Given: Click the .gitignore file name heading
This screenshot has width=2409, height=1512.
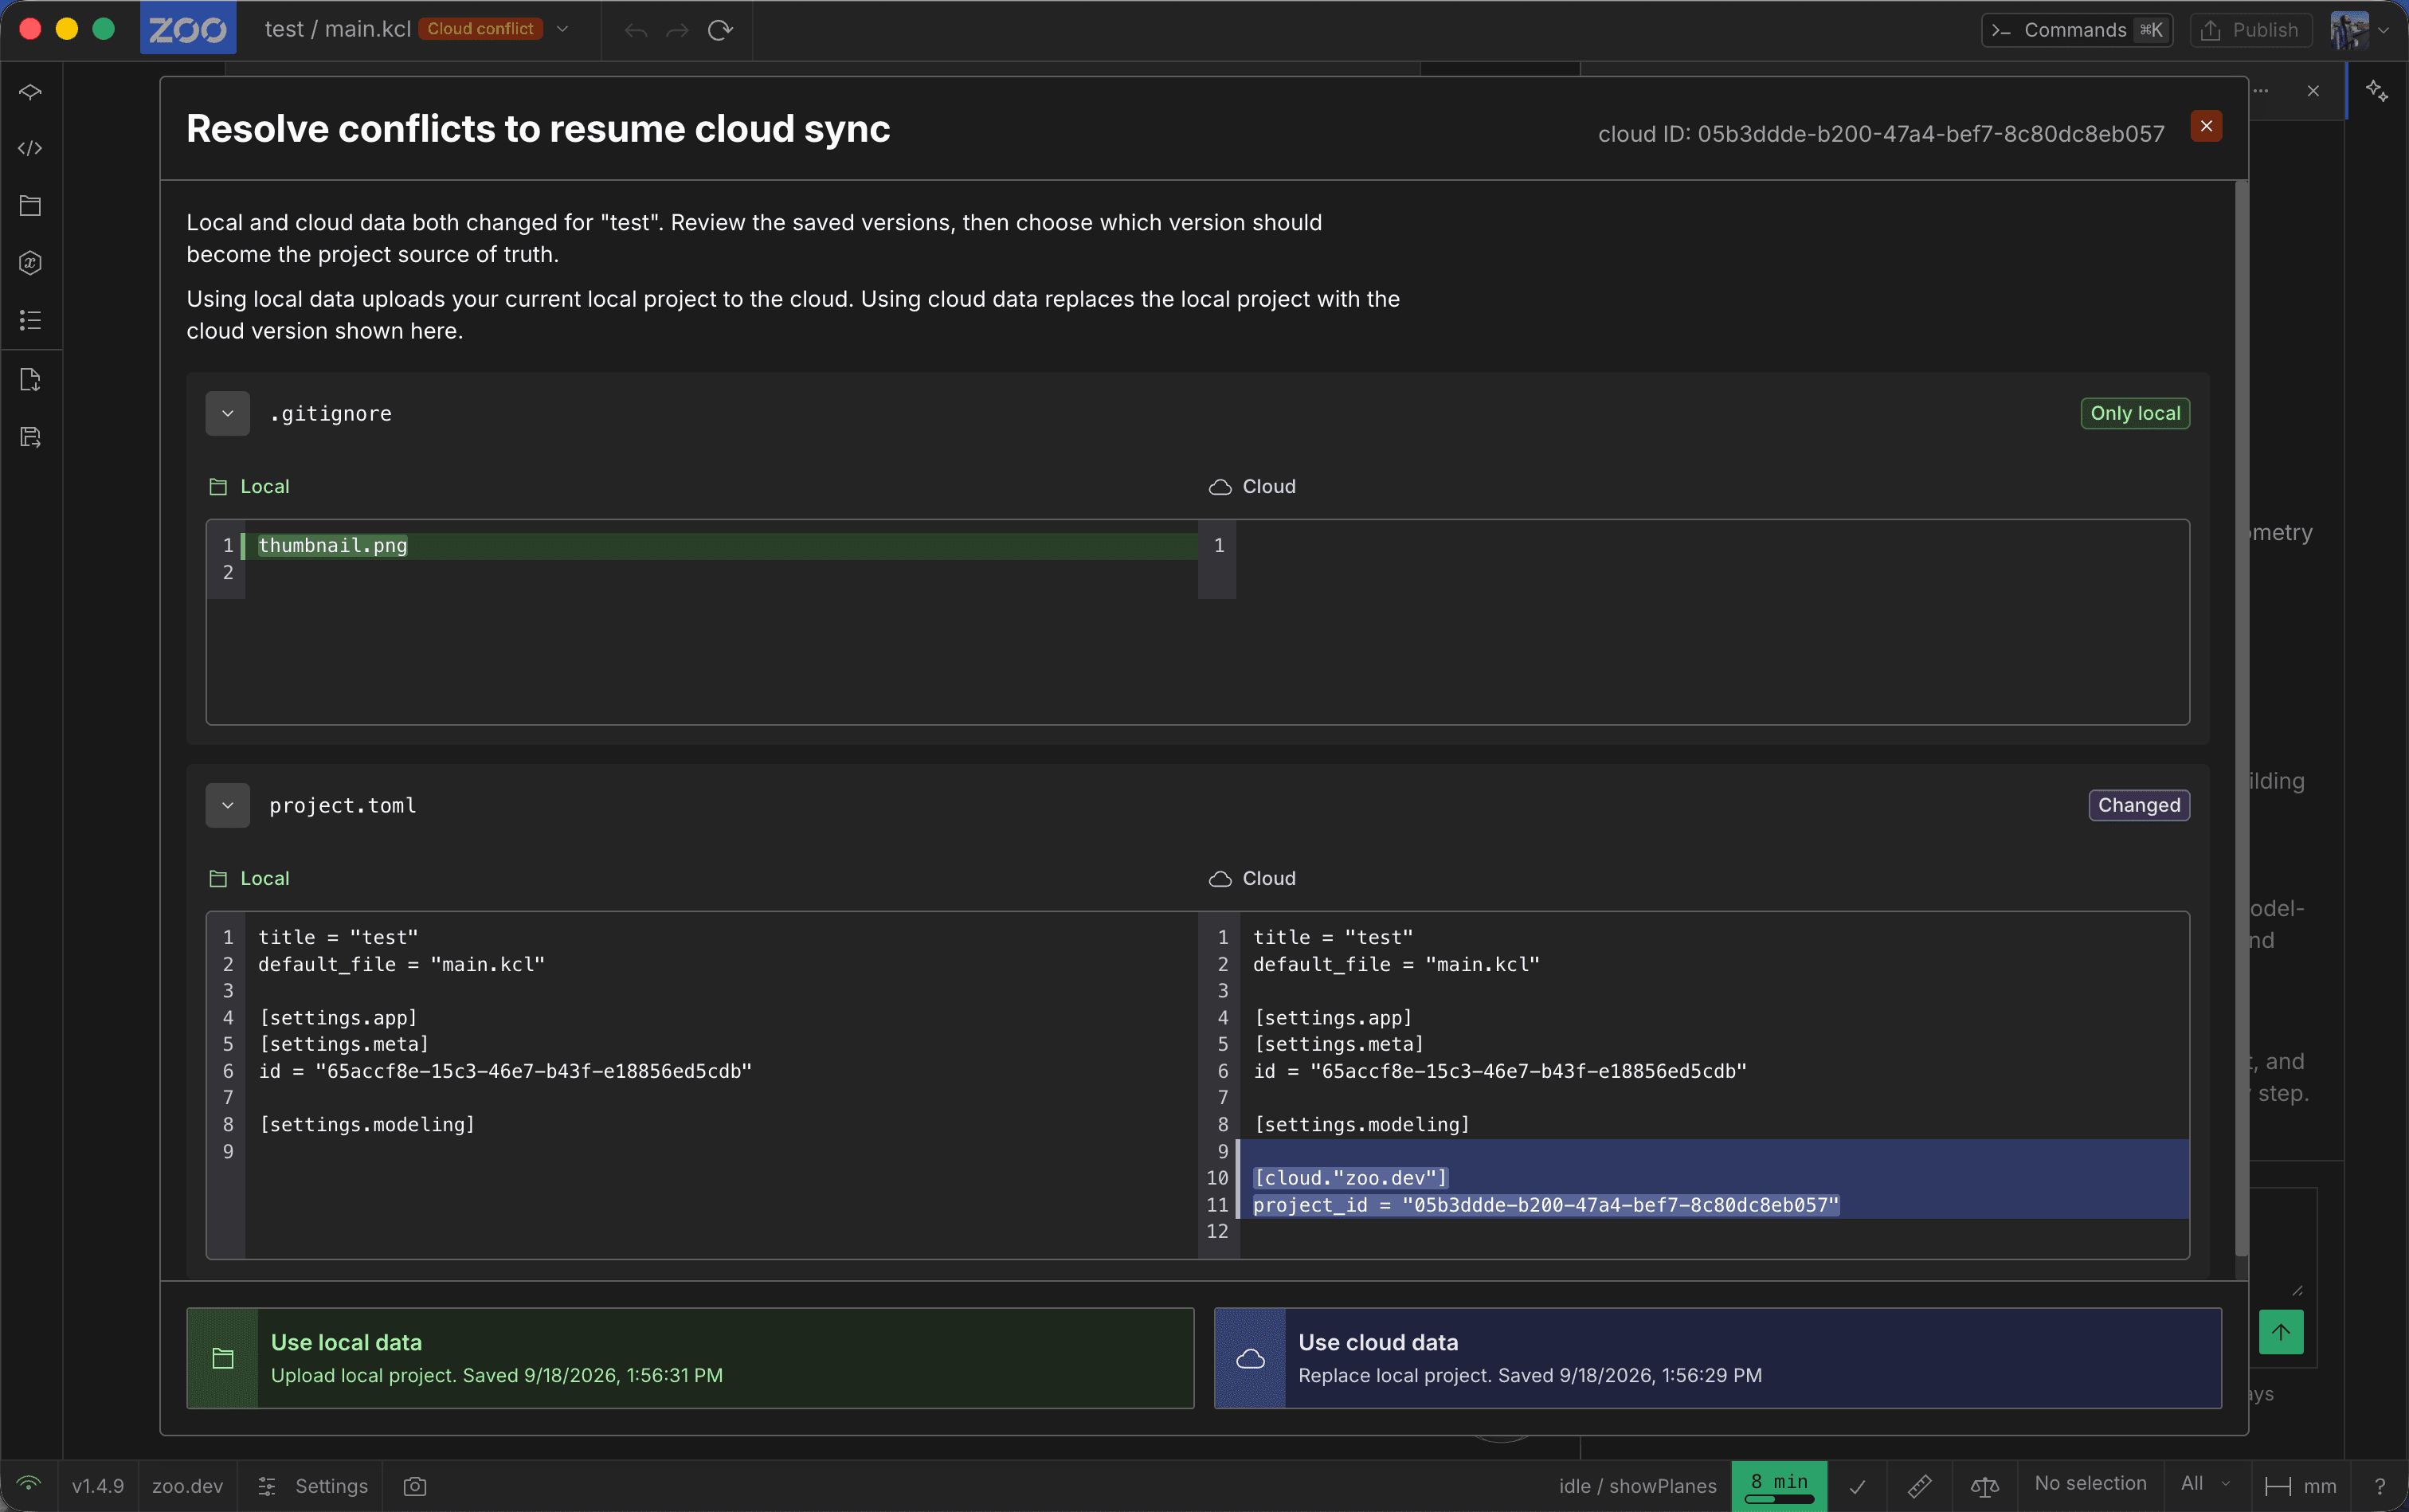Looking at the screenshot, I should pyautogui.click(x=331, y=413).
